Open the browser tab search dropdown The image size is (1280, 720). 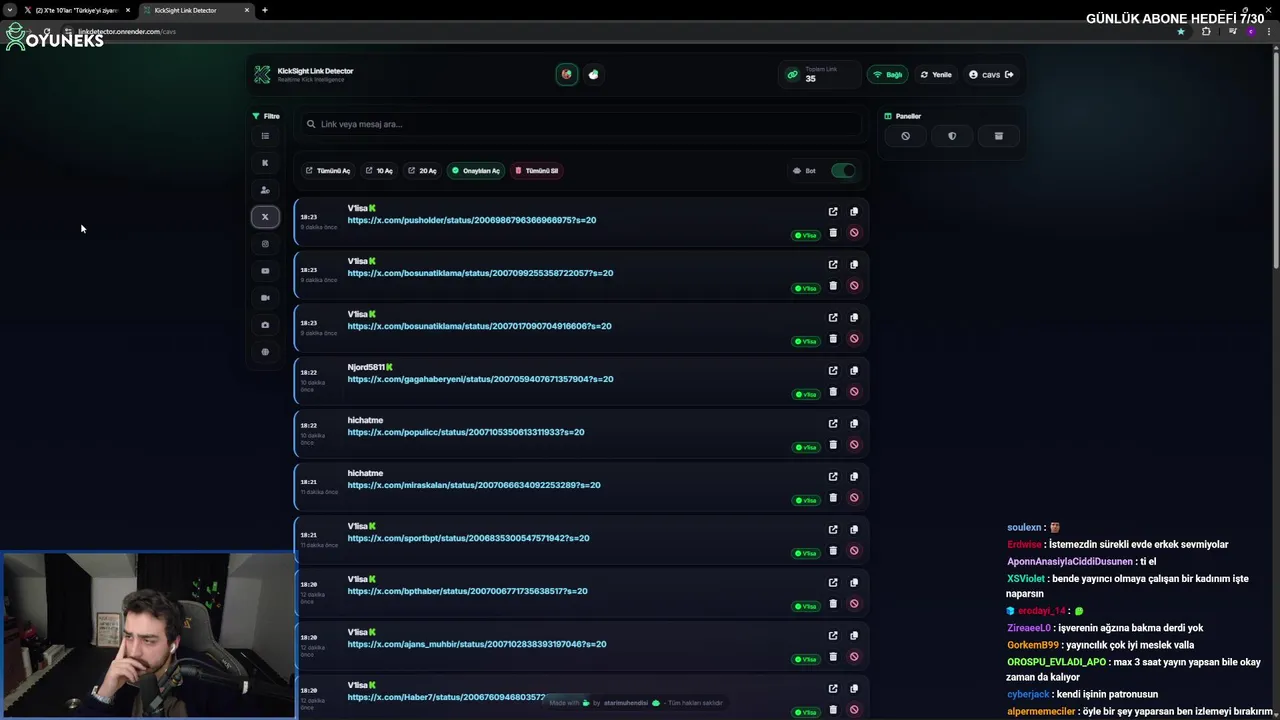coord(9,10)
